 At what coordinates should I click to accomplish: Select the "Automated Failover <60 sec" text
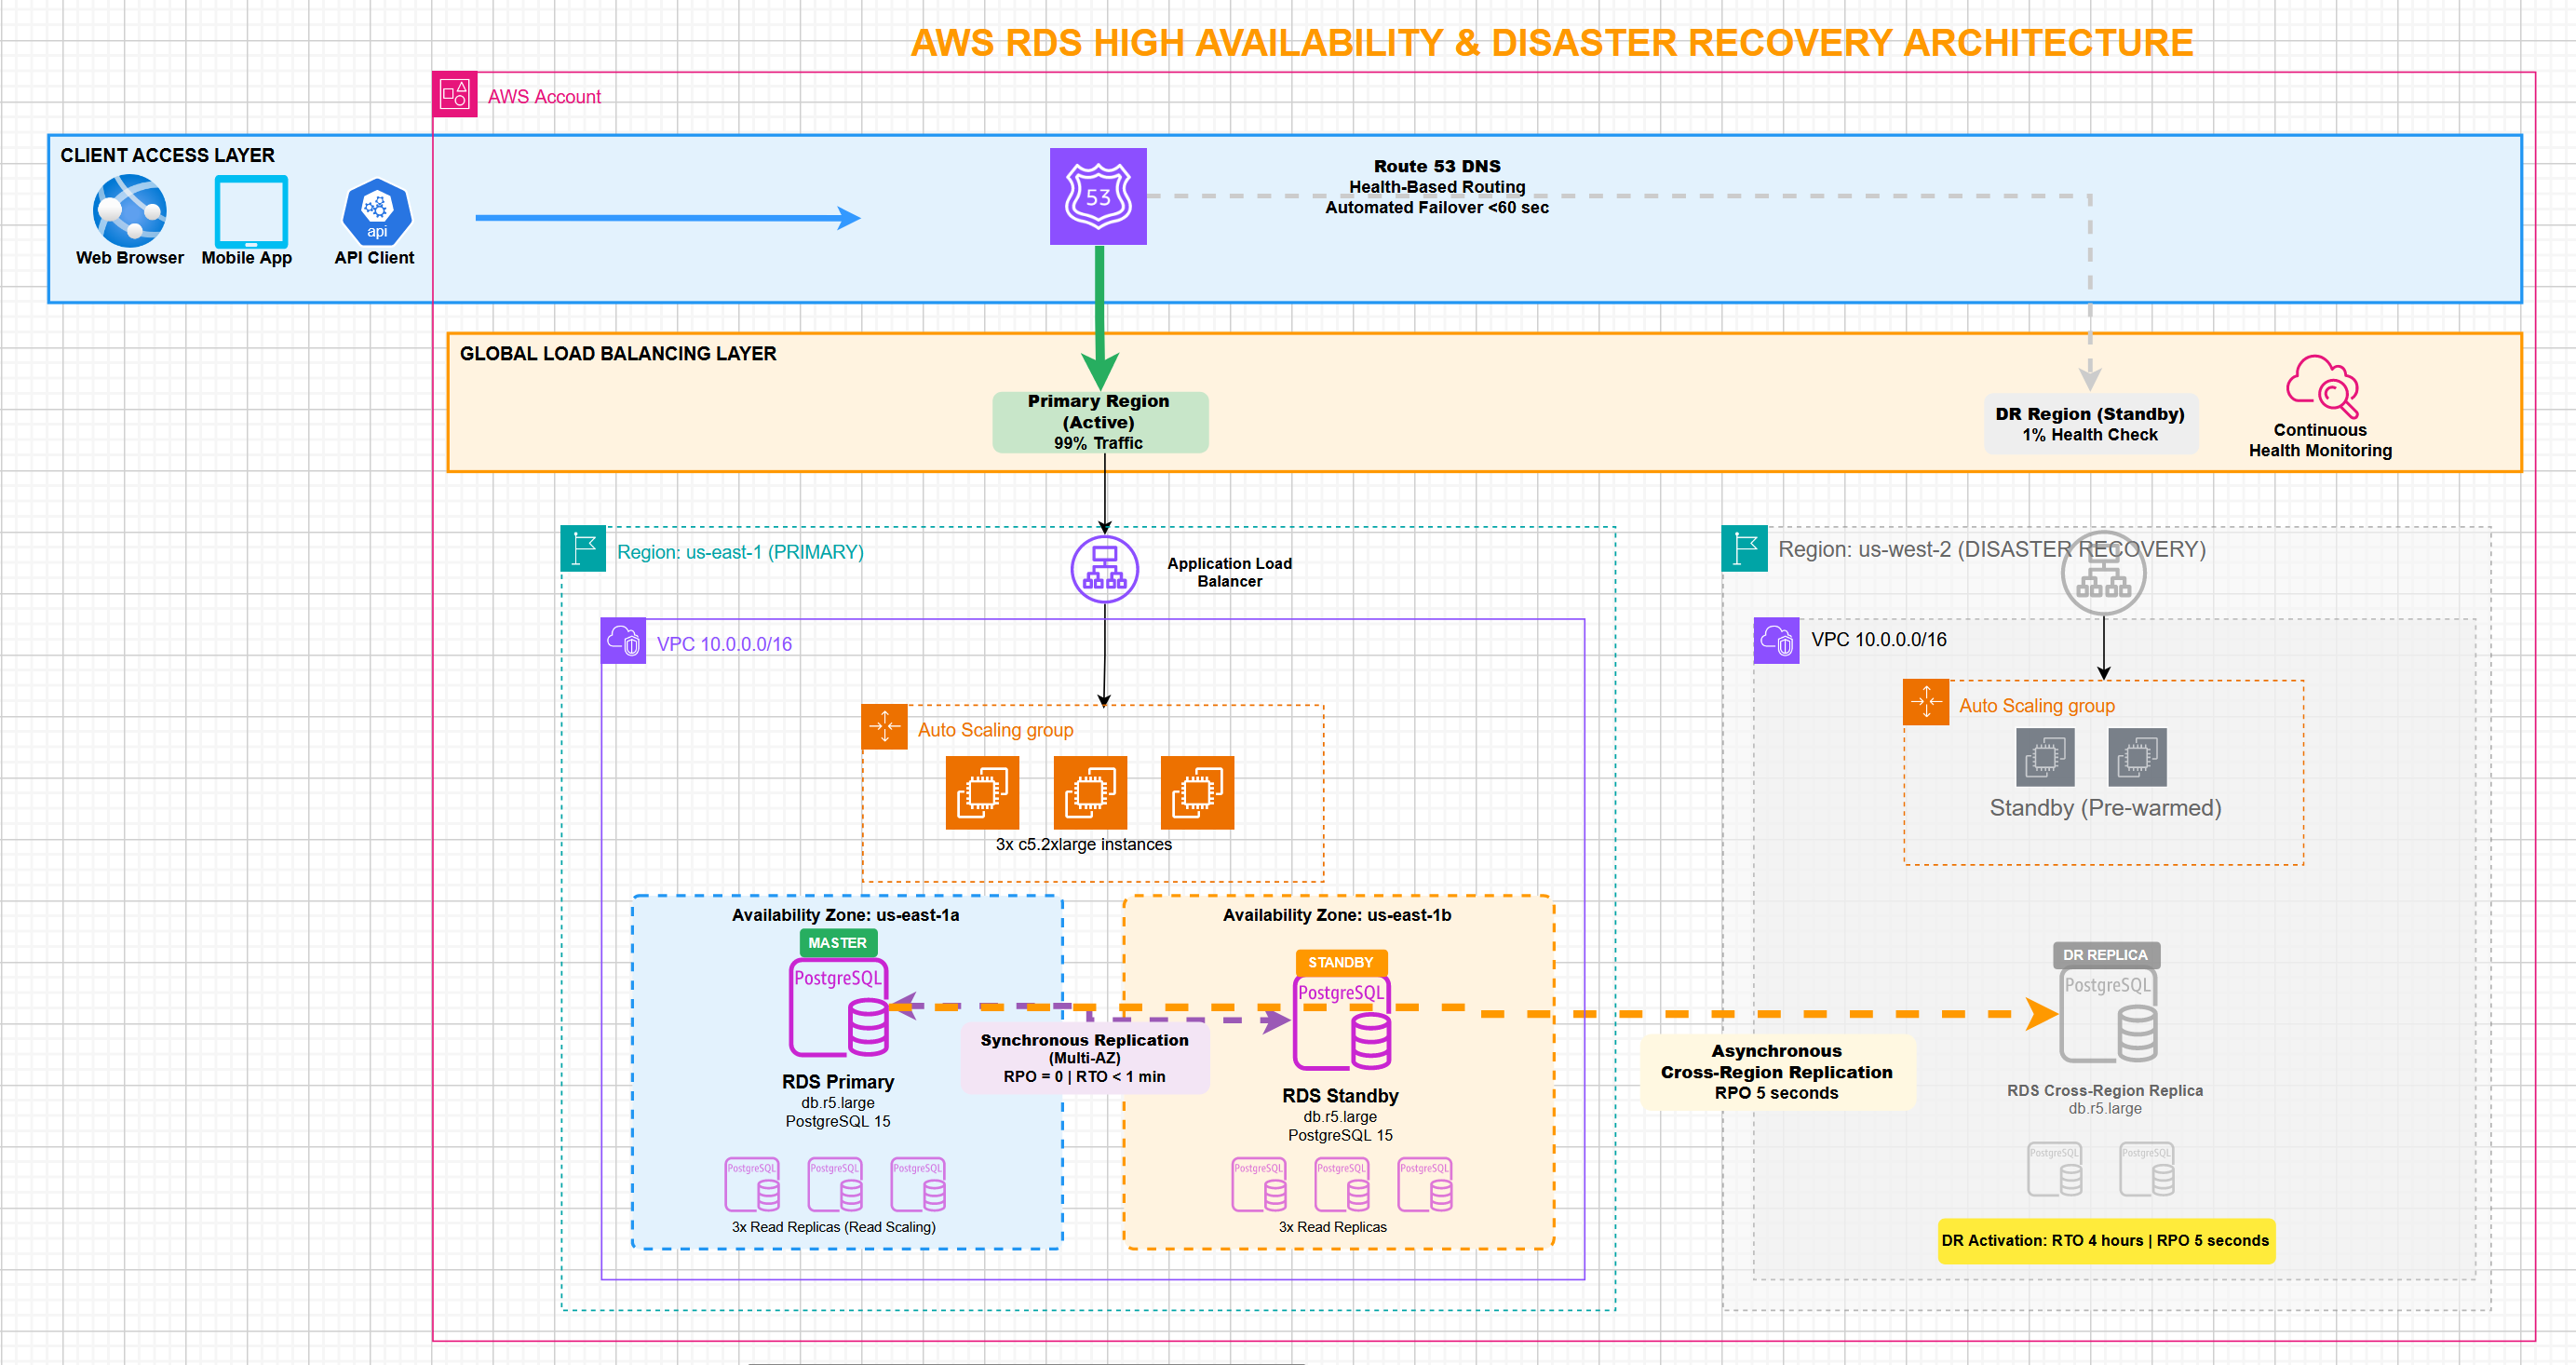pos(1437,207)
